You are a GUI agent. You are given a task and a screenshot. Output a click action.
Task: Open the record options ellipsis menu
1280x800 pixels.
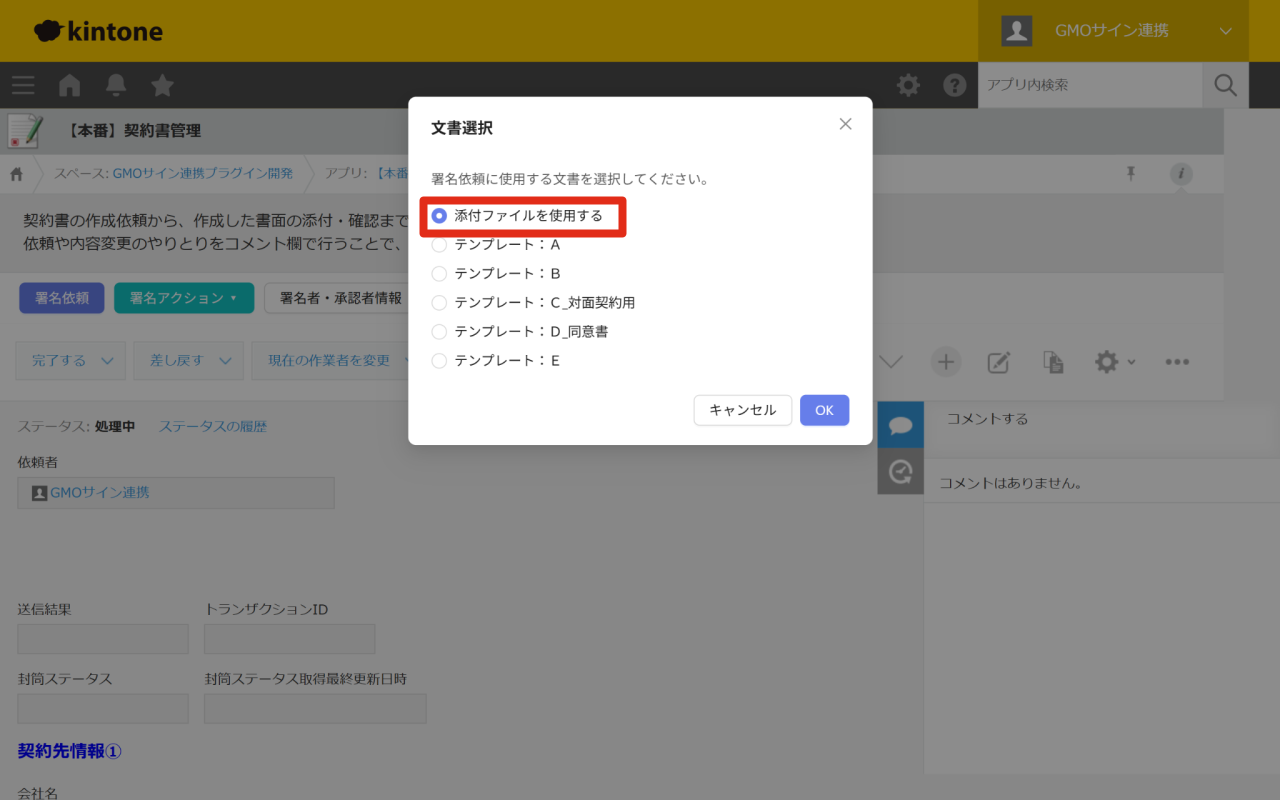[x=1177, y=361]
